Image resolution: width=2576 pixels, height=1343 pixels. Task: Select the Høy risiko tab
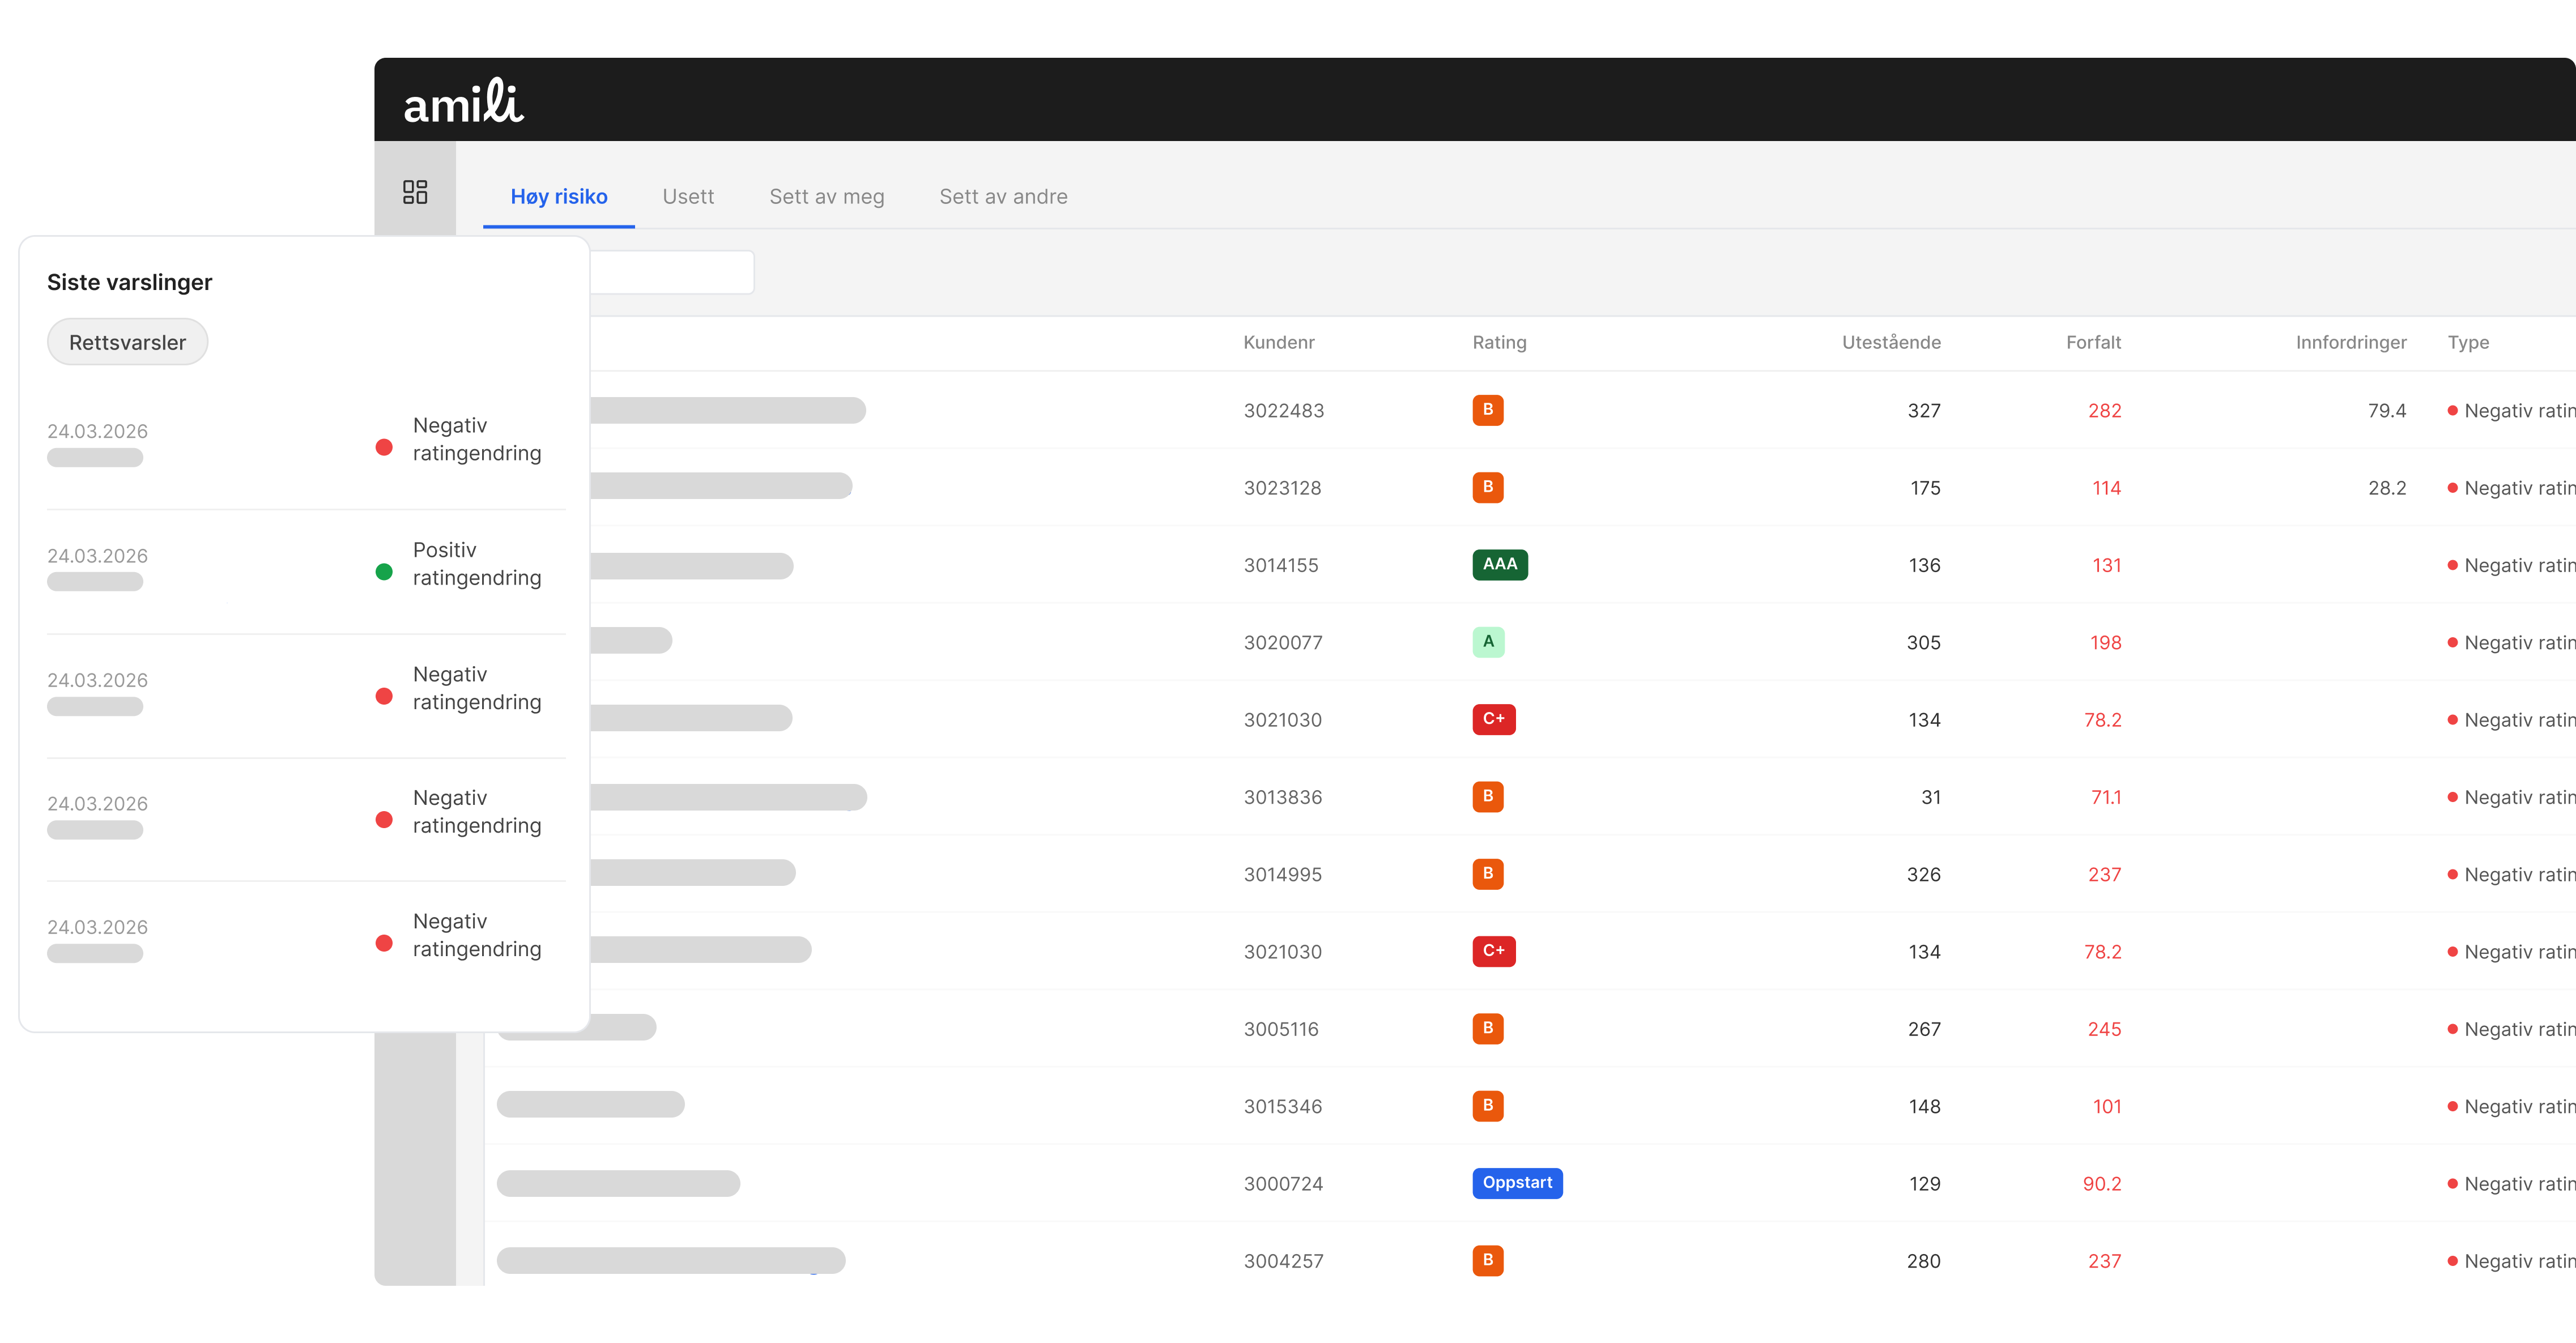558,197
